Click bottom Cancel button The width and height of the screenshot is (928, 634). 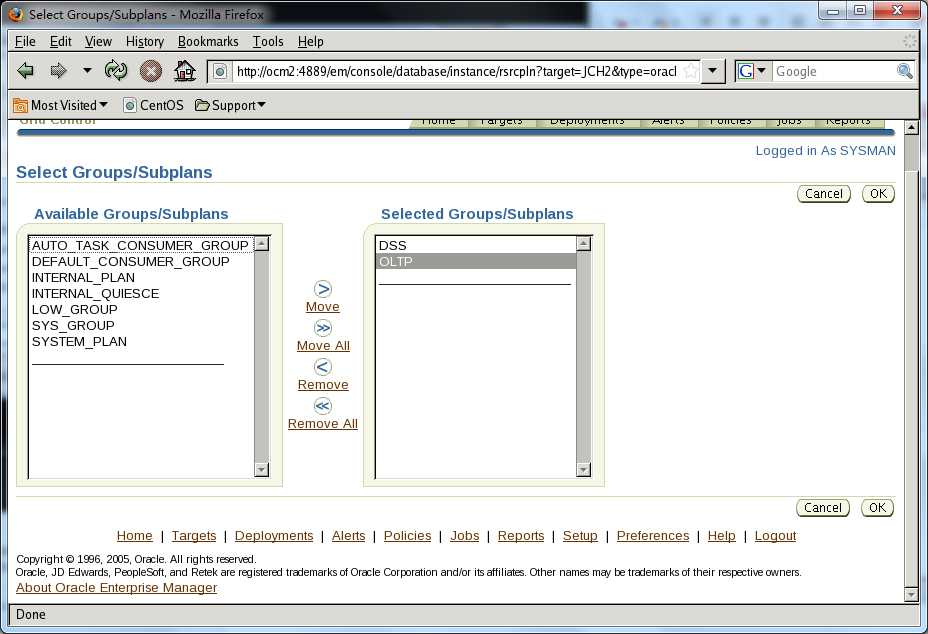[823, 508]
